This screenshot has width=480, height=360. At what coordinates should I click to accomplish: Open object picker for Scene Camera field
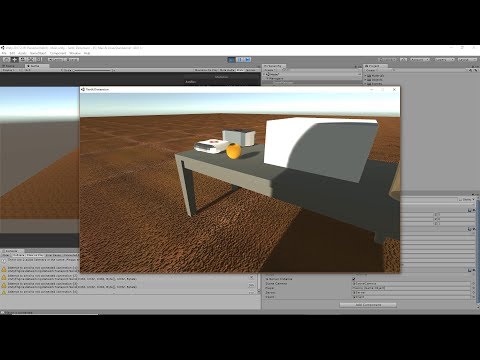[473, 284]
